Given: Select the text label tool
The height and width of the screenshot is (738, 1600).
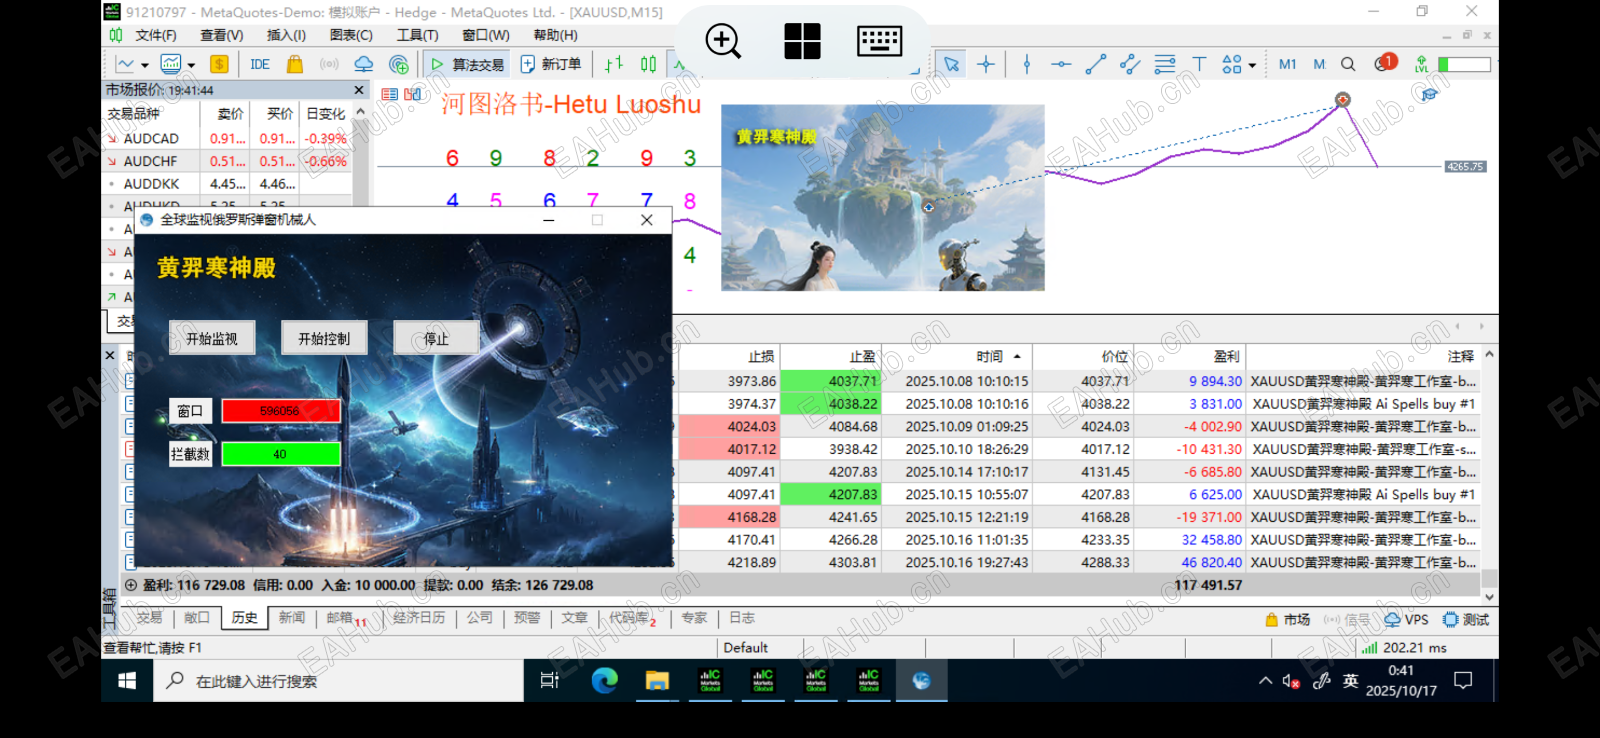Looking at the screenshot, I should click(x=1199, y=64).
